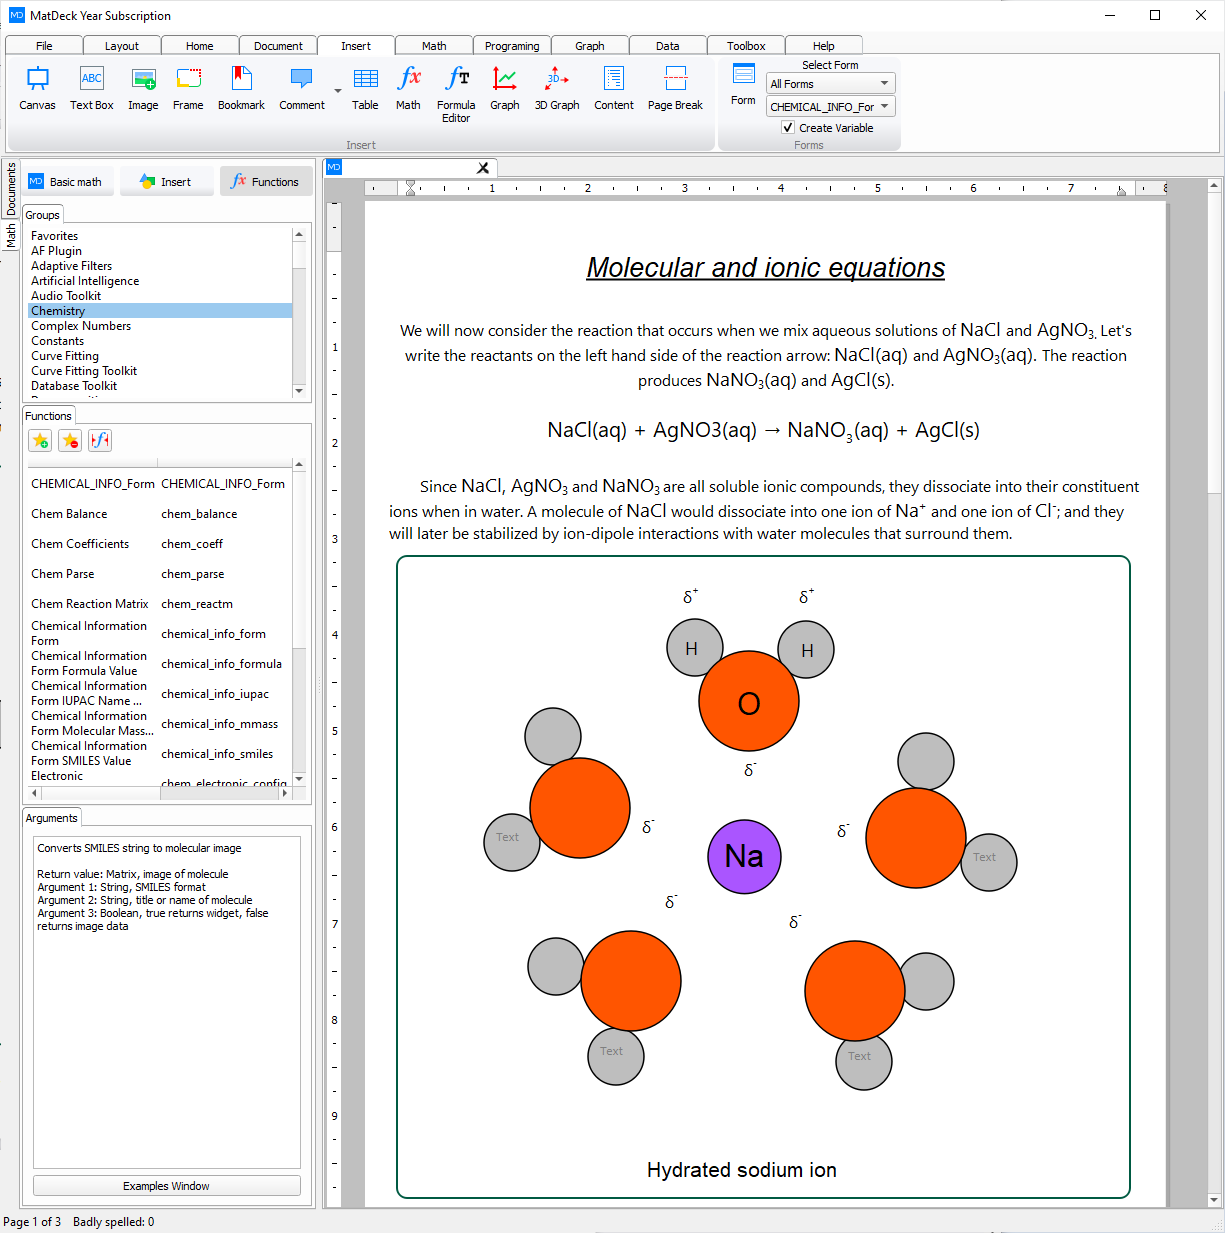Add a Frame to the document
This screenshot has height=1233, width=1225.
point(188,88)
